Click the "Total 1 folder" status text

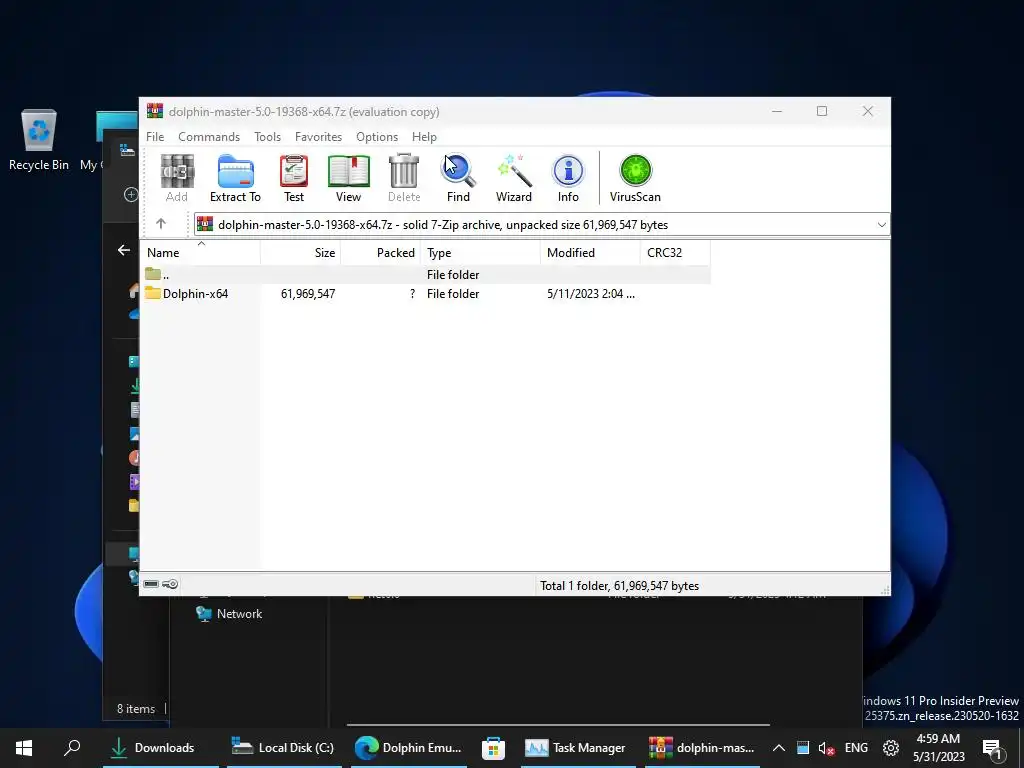click(619, 586)
